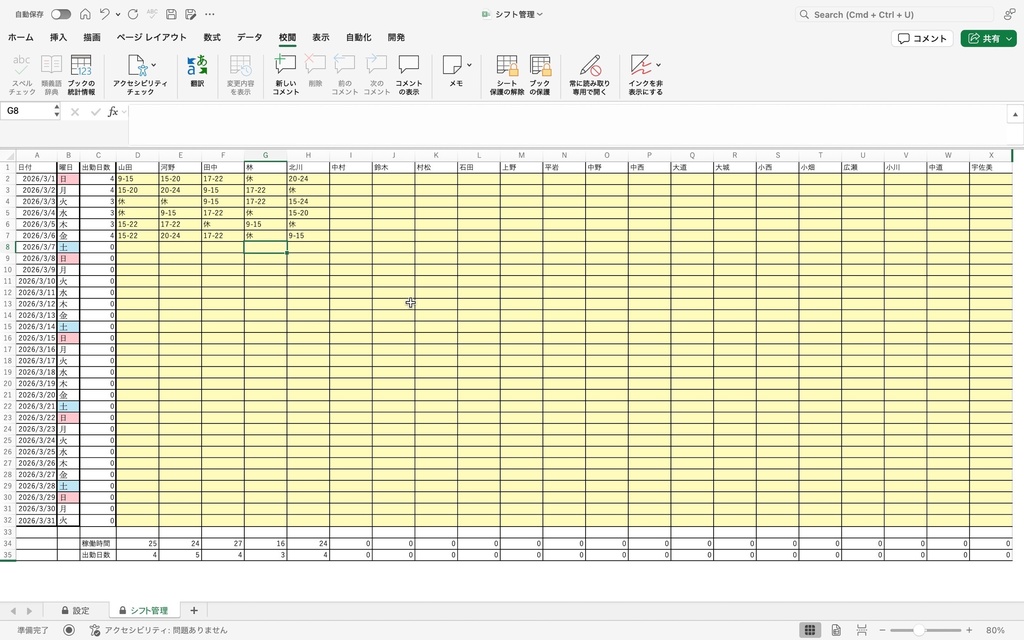Click the save-as icon with pencil
Image resolution: width=1024 pixels, height=640 pixels.
point(191,14)
